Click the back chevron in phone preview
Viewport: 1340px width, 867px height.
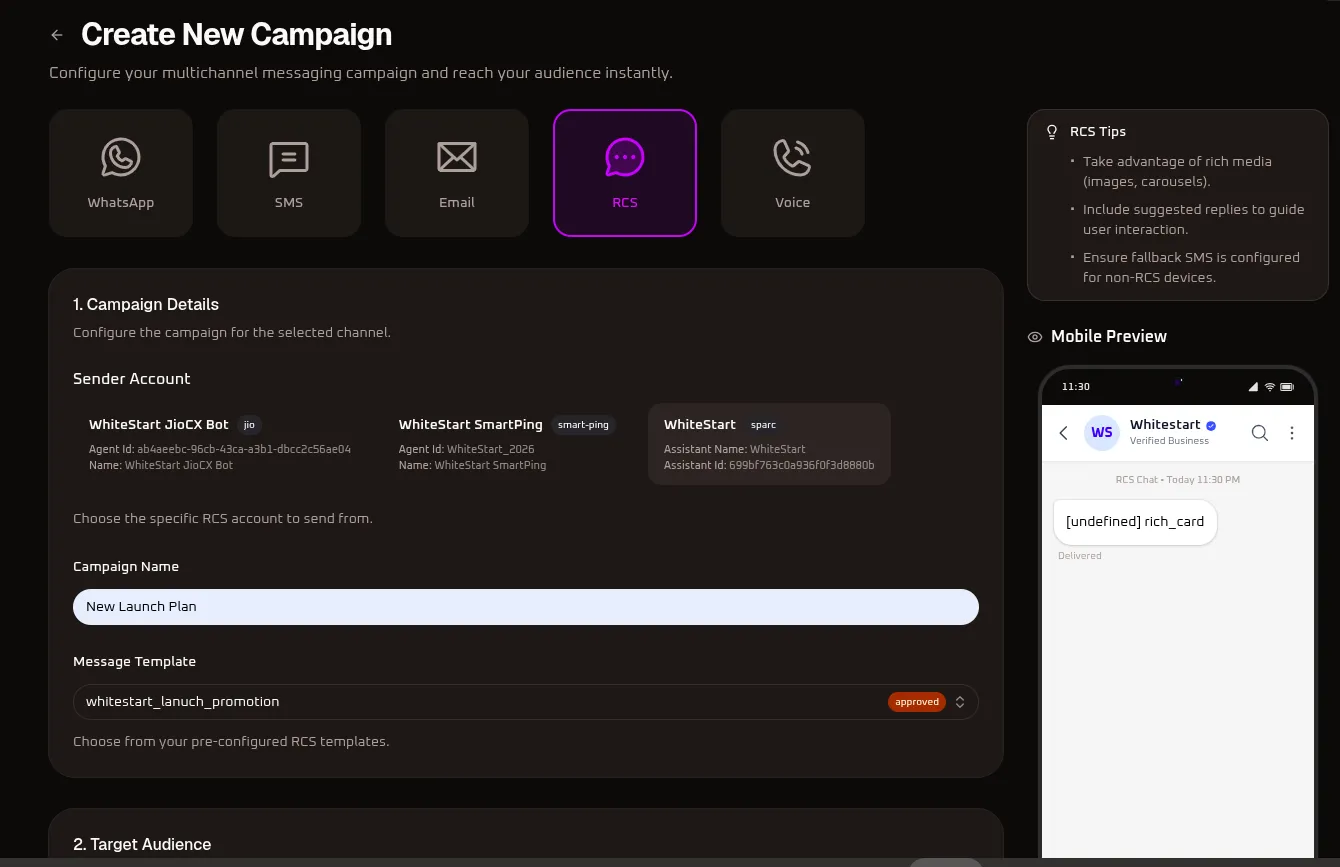pyautogui.click(x=1063, y=433)
